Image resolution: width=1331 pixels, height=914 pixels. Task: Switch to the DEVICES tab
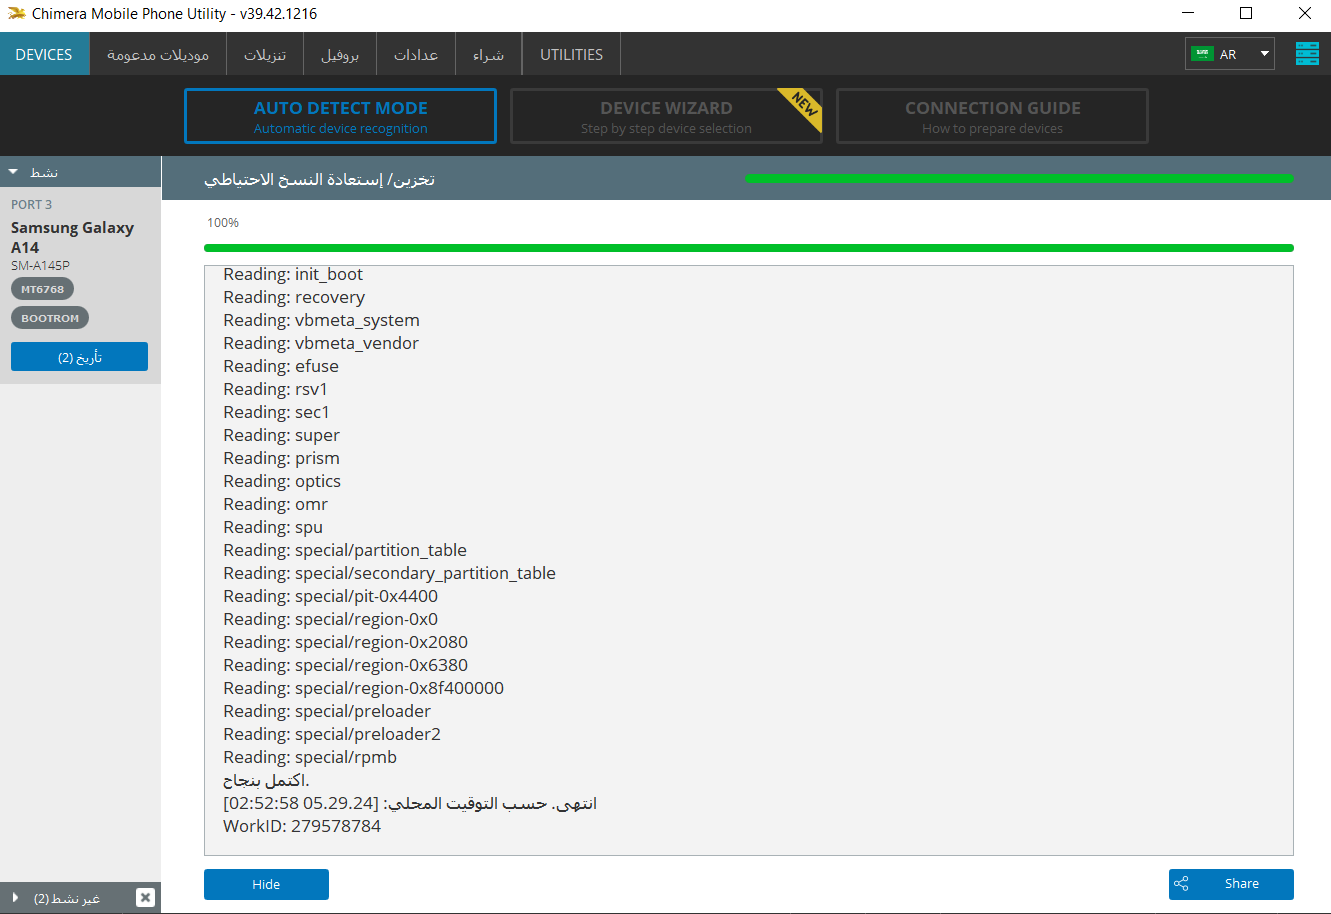tap(44, 54)
